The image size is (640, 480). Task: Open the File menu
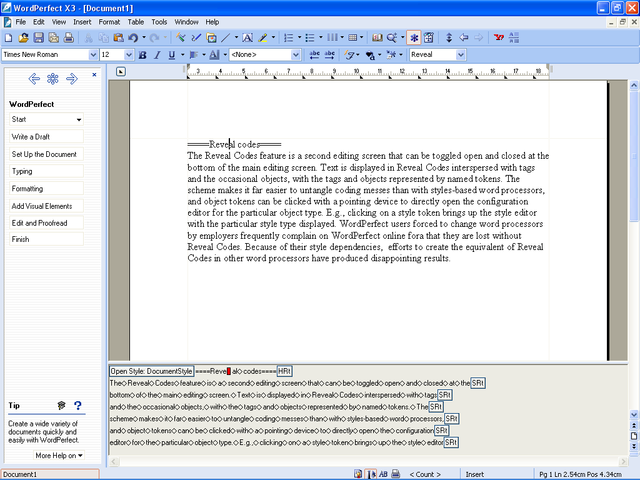20,22
